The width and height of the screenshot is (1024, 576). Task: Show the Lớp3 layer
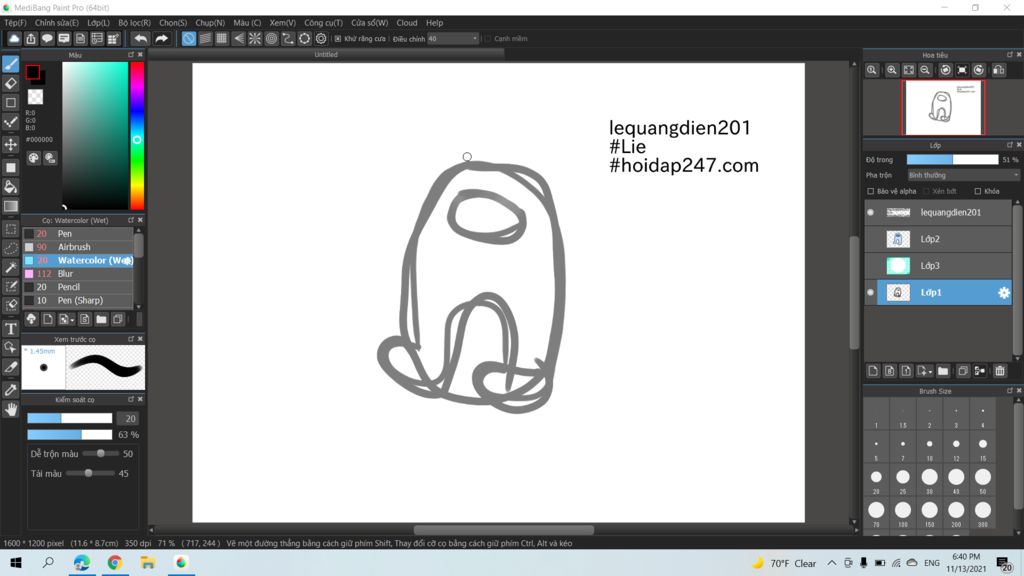click(871, 266)
